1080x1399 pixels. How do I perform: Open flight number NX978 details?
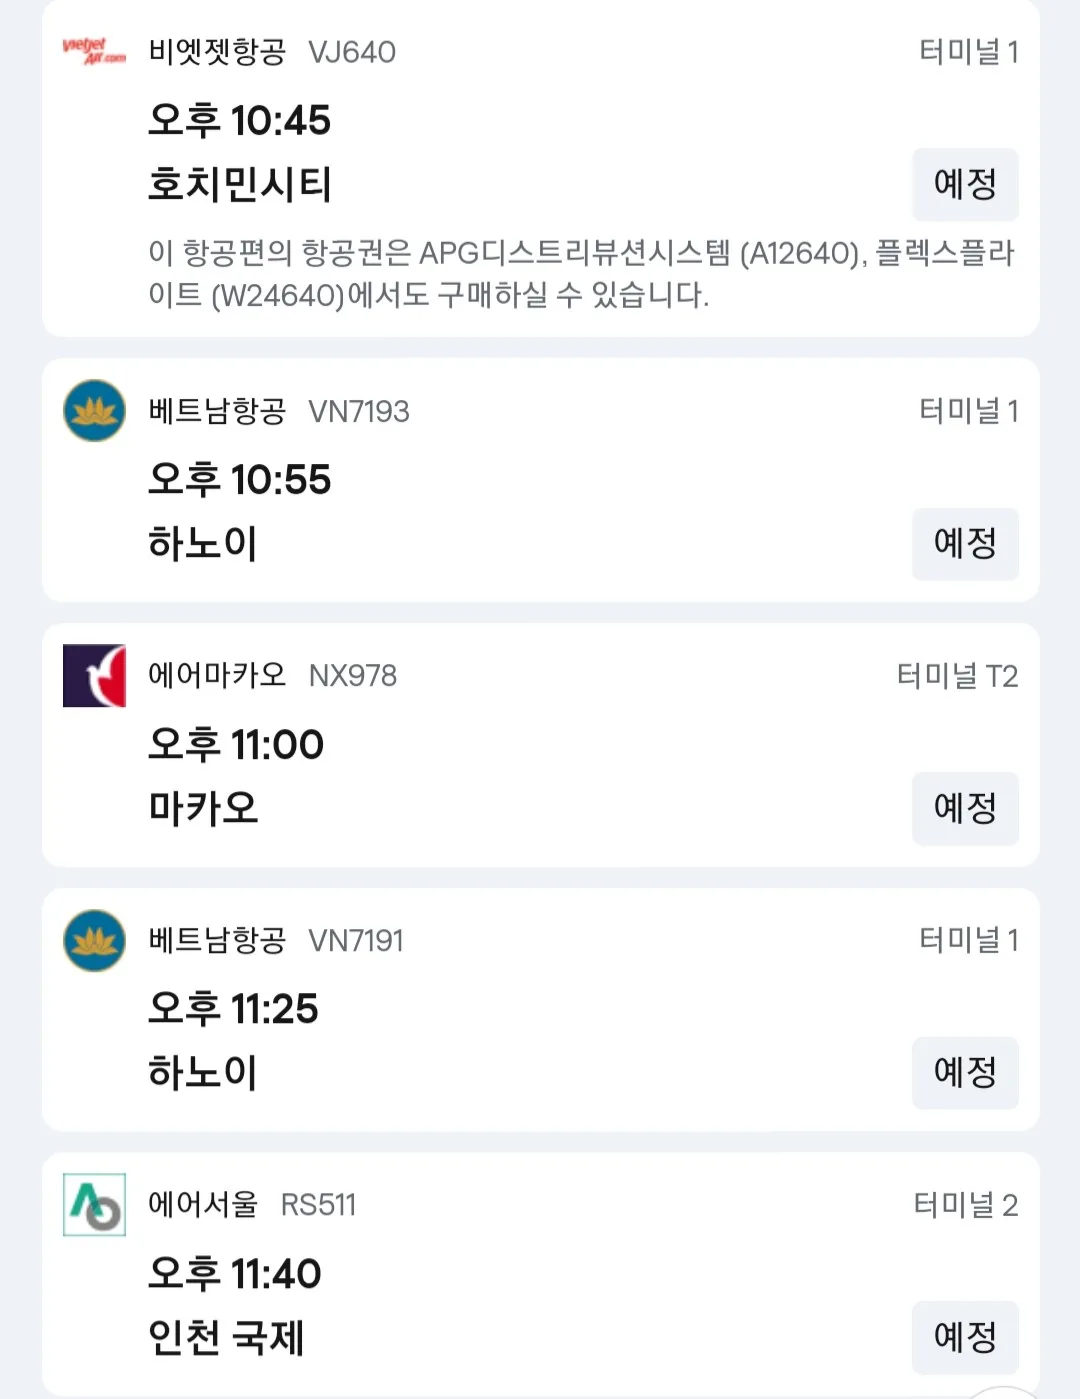[353, 676]
